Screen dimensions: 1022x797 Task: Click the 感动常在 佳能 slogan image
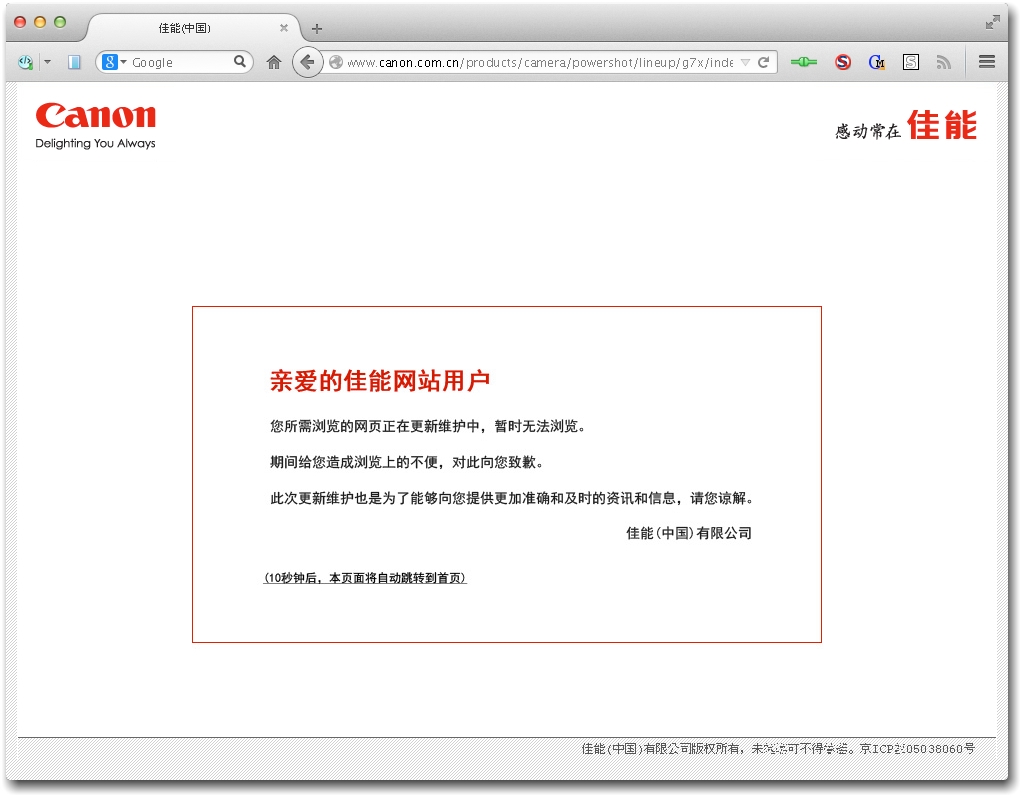tap(906, 125)
